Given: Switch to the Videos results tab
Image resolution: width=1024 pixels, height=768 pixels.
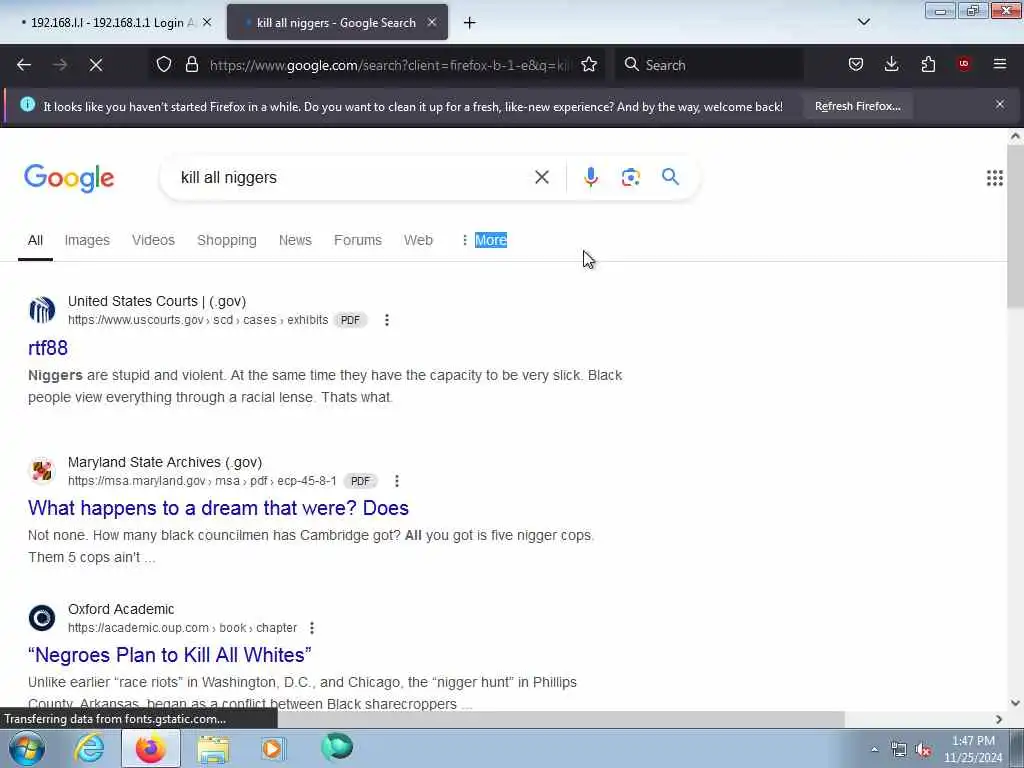Looking at the screenshot, I should 153,240.
